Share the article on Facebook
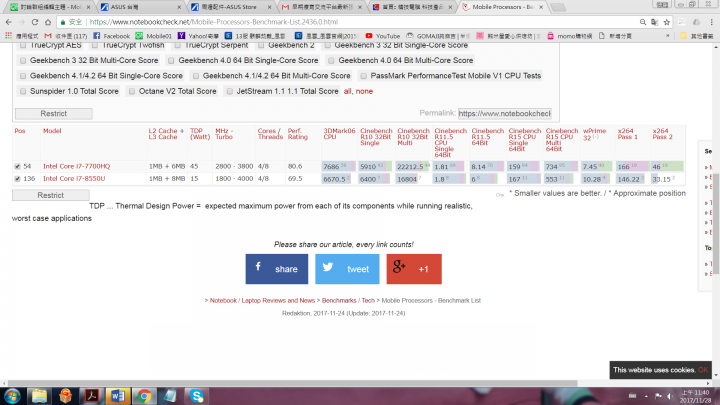 [276, 269]
